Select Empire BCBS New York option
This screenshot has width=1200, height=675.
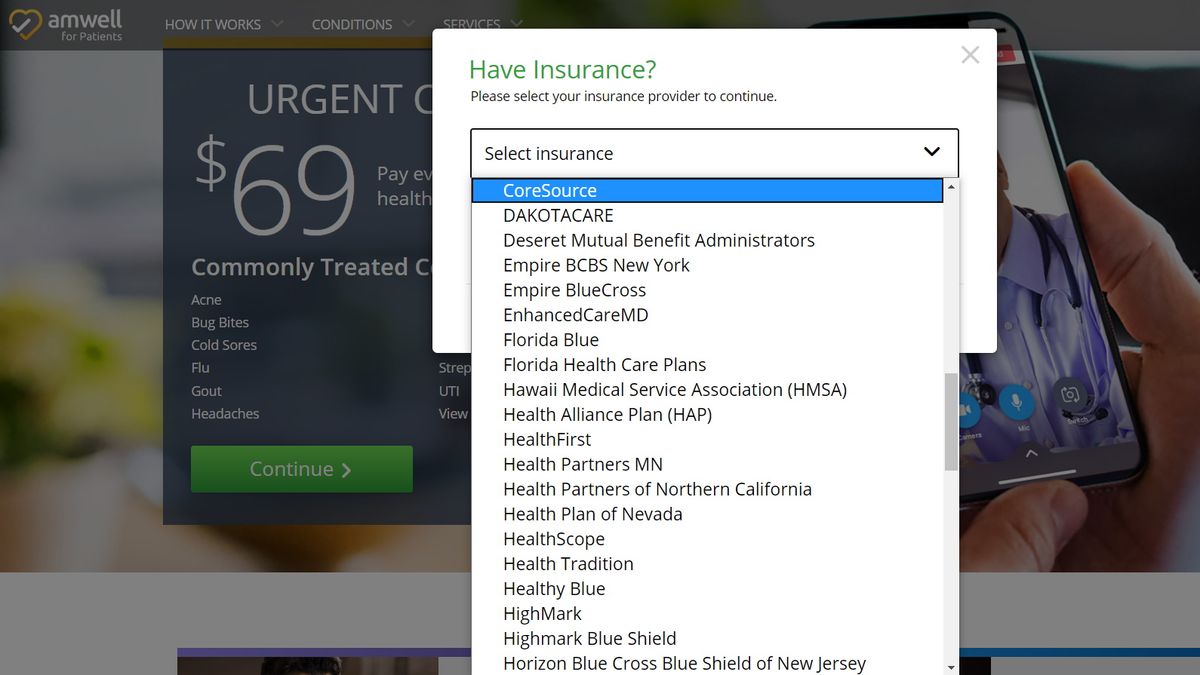pos(596,265)
